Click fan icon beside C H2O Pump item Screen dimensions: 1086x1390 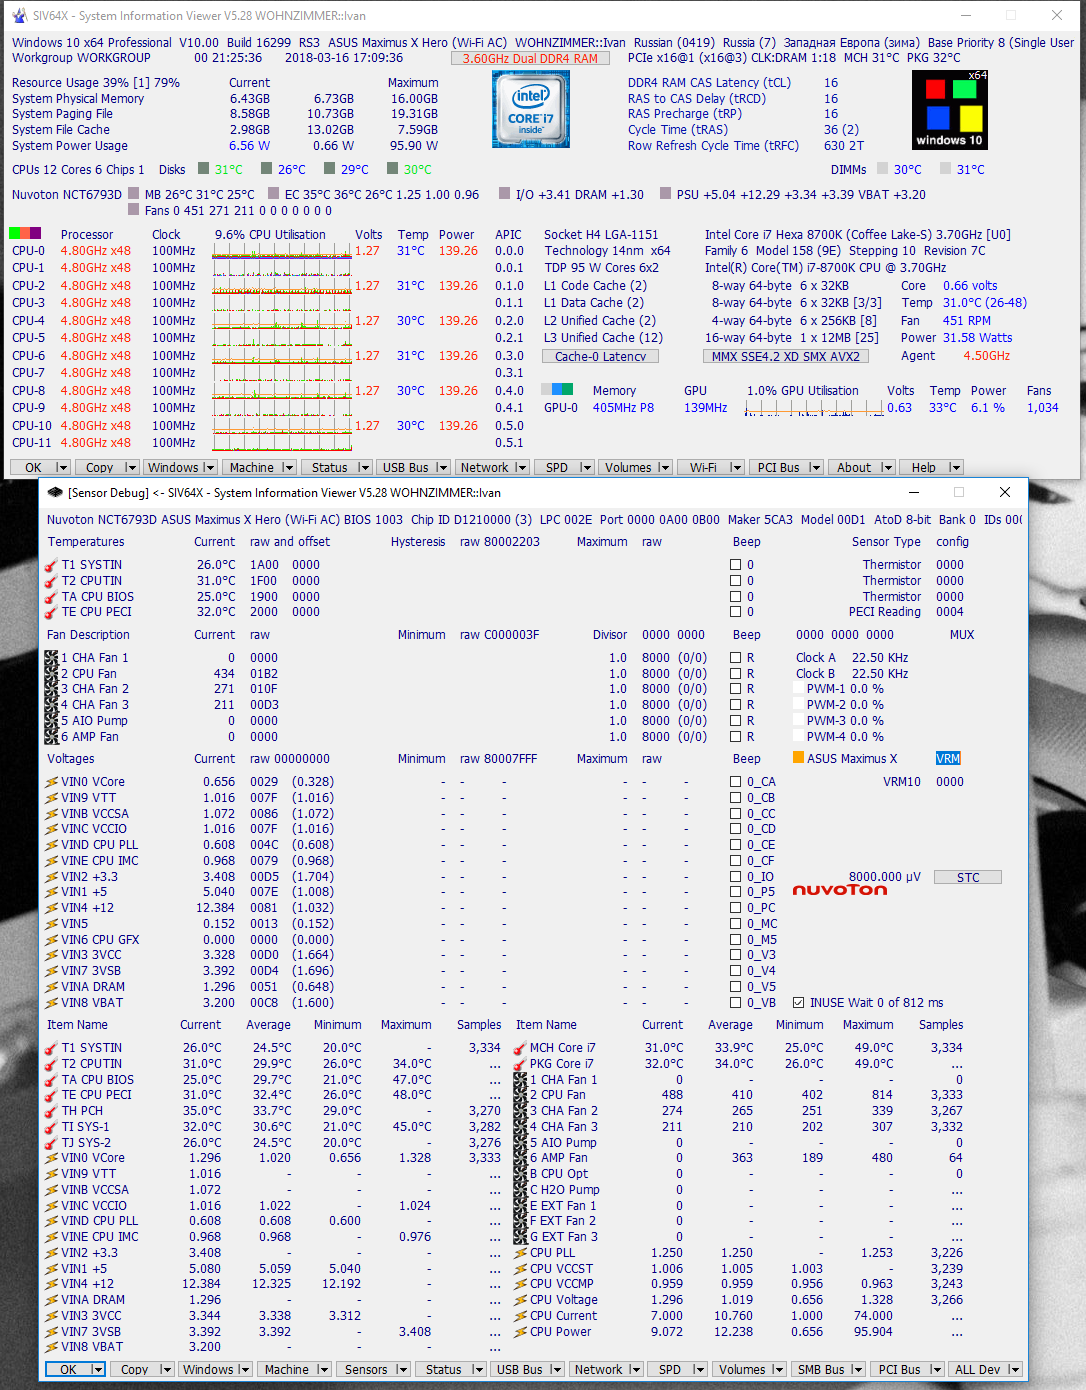520,1190
